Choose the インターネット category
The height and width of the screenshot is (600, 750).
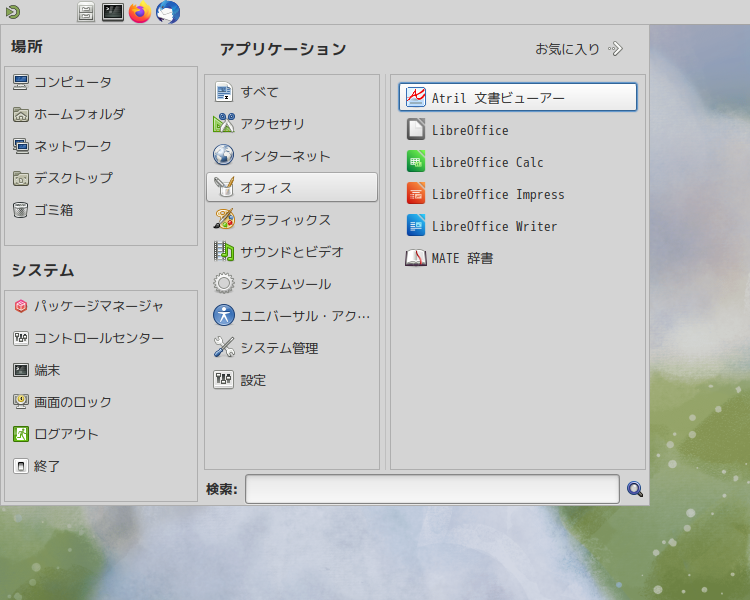click(292, 156)
